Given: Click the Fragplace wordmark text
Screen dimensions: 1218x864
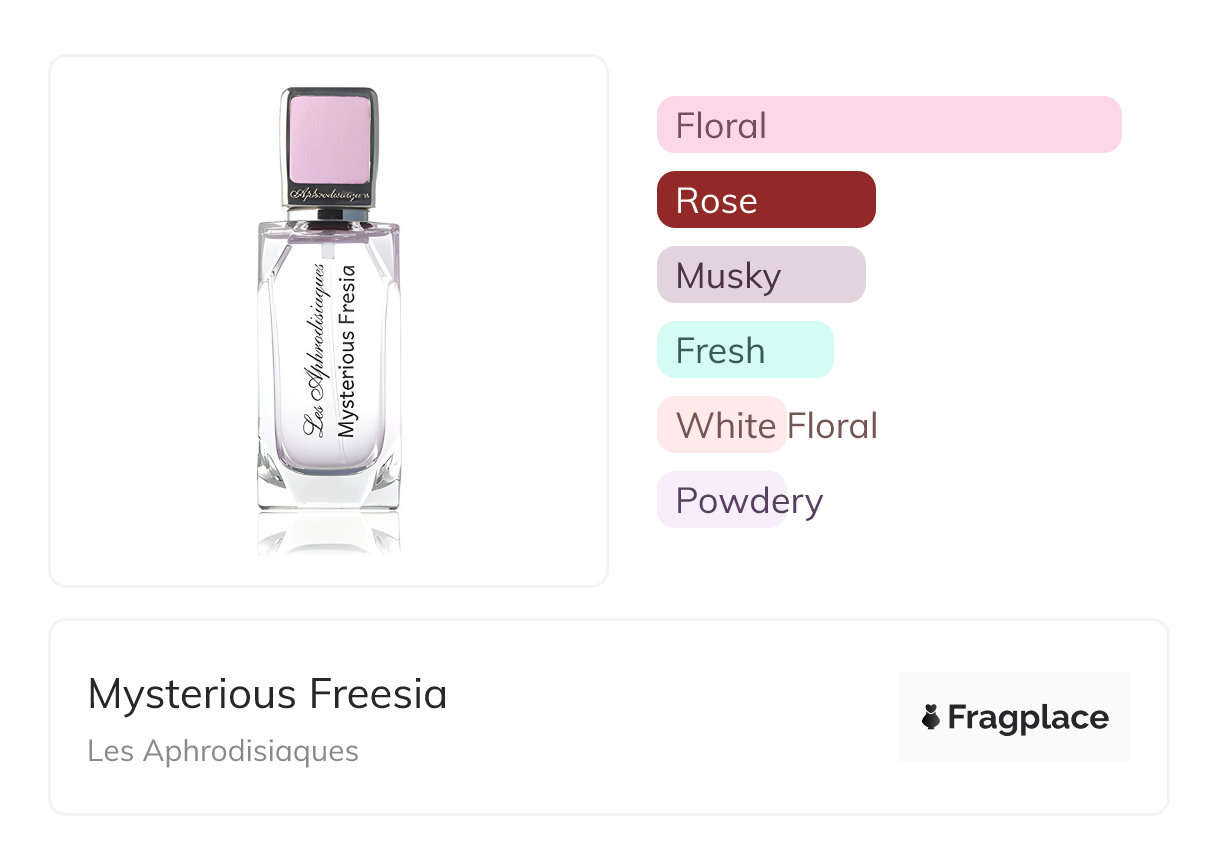Looking at the screenshot, I should (x=1028, y=717).
